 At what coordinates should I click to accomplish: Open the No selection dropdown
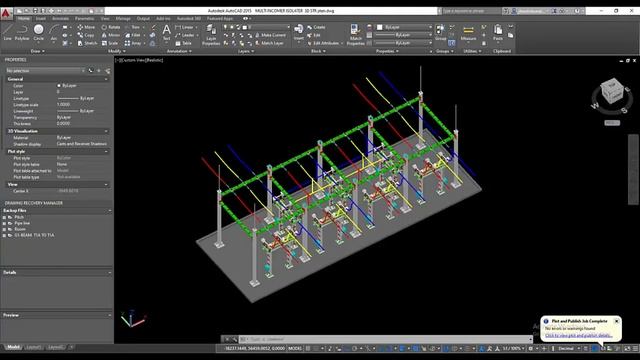click(45, 71)
